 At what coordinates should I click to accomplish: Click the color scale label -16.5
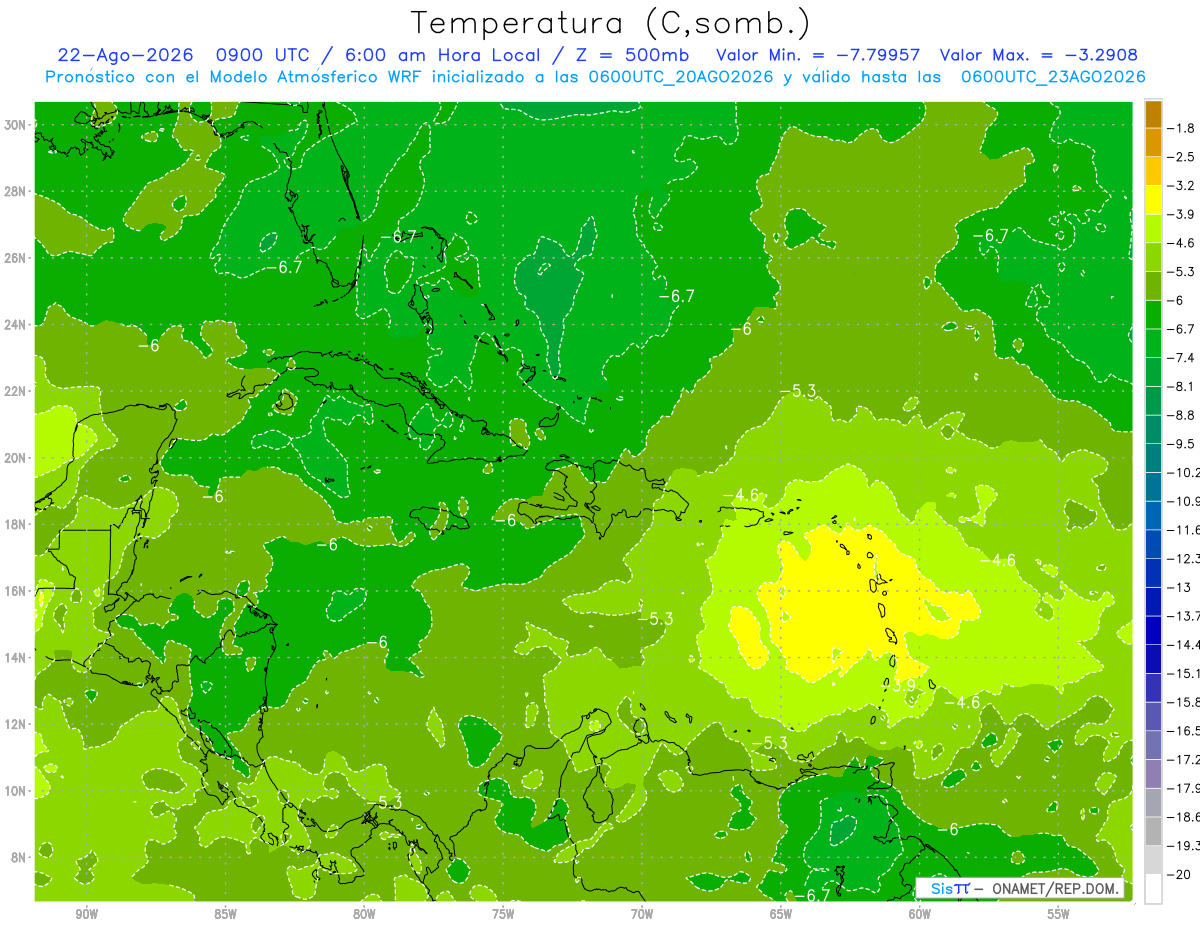point(1184,730)
